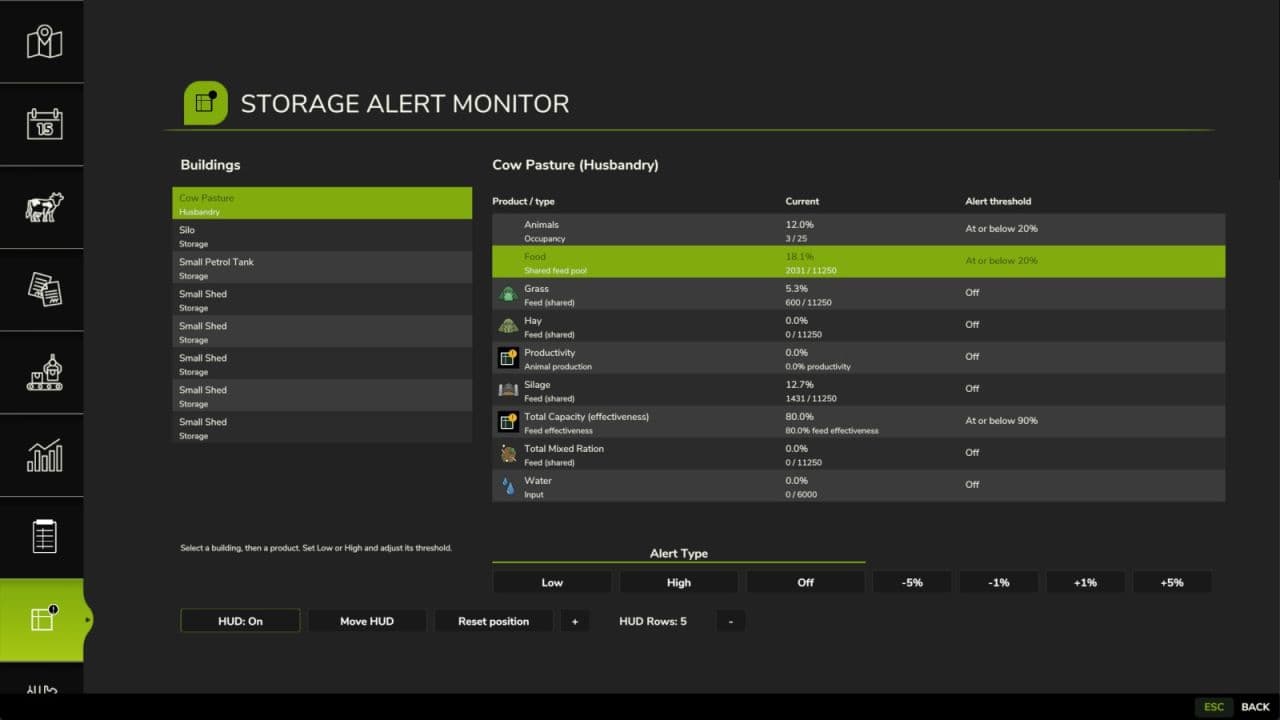Click the Productivity row icon
Viewport: 1280px width, 720px height.
[508, 357]
